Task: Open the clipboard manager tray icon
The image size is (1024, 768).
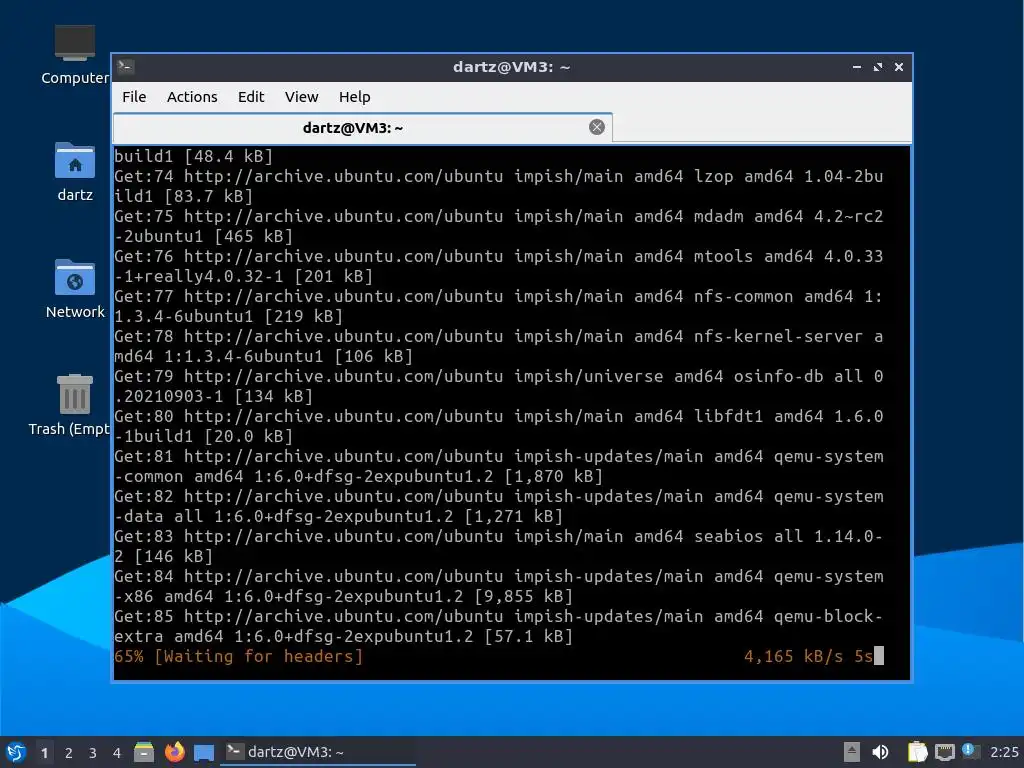Action: pos(917,752)
